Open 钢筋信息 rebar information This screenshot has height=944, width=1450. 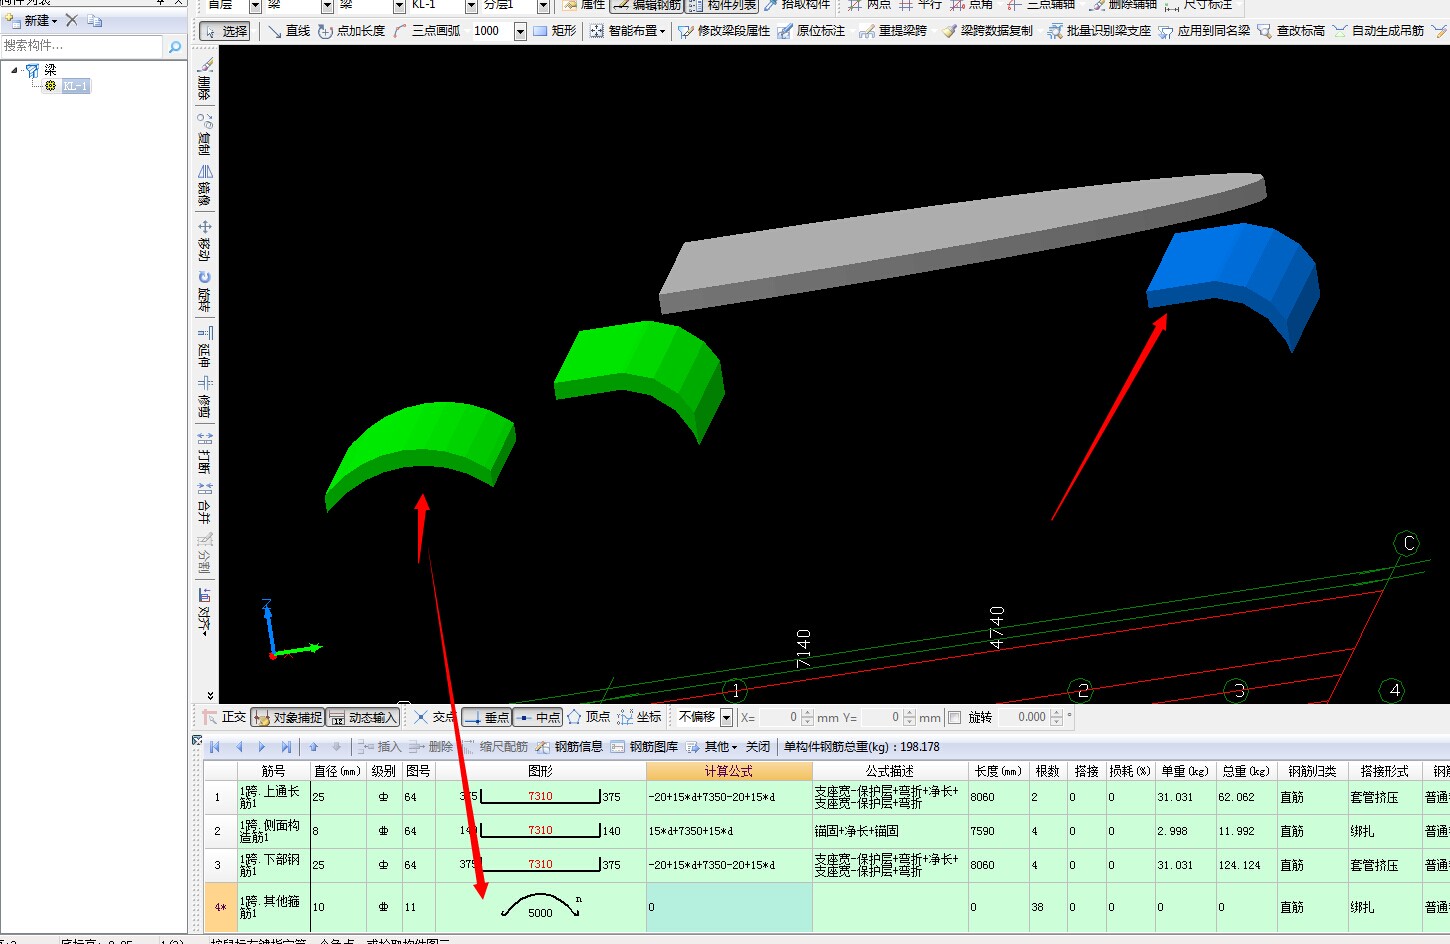[569, 747]
